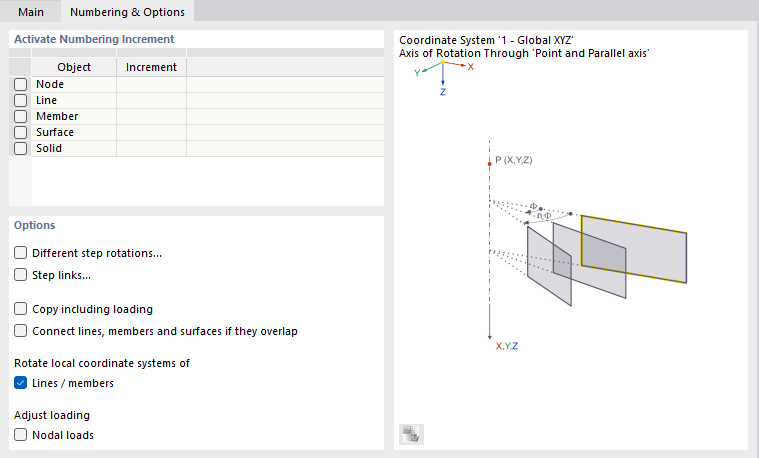
Task: Click the Increment cell for Node
Action: pyautogui.click(x=151, y=85)
